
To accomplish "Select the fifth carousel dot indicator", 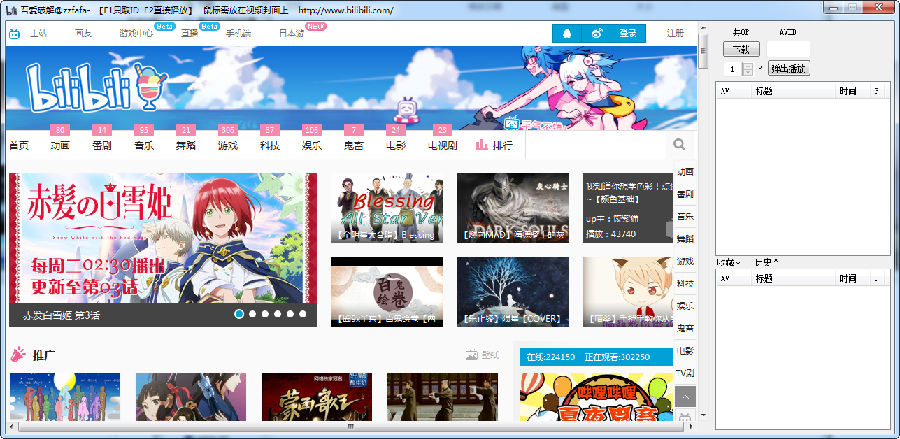I will [x=290, y=314].
